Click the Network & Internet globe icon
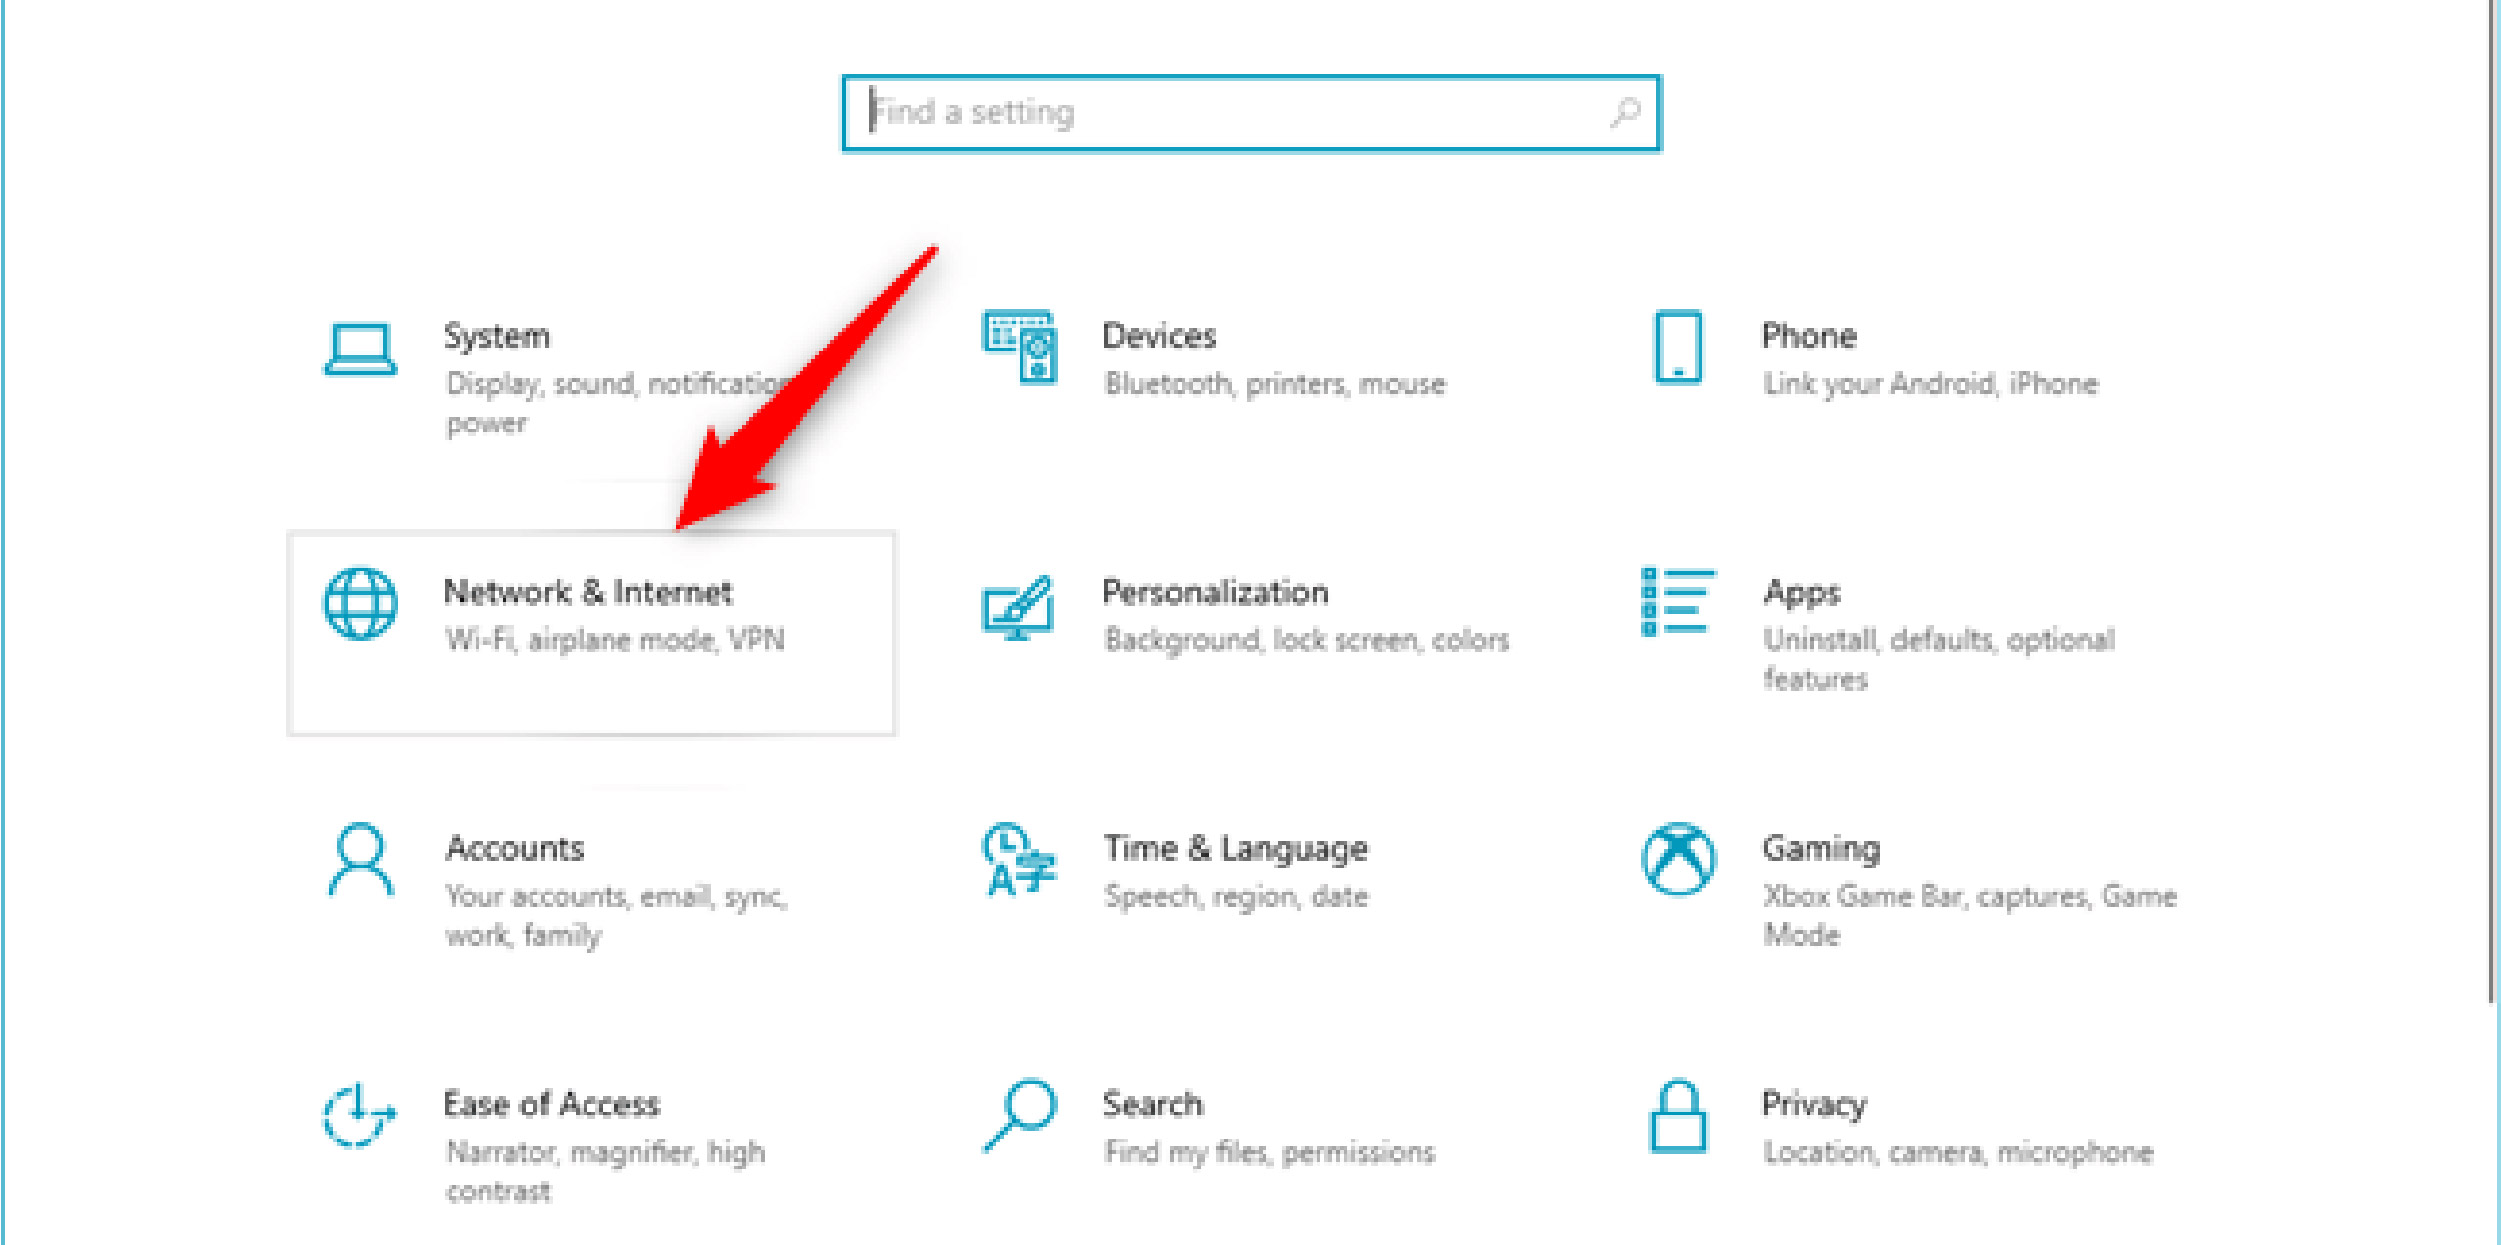Viewport: 2501px width, 1245px height. (360, 603)
